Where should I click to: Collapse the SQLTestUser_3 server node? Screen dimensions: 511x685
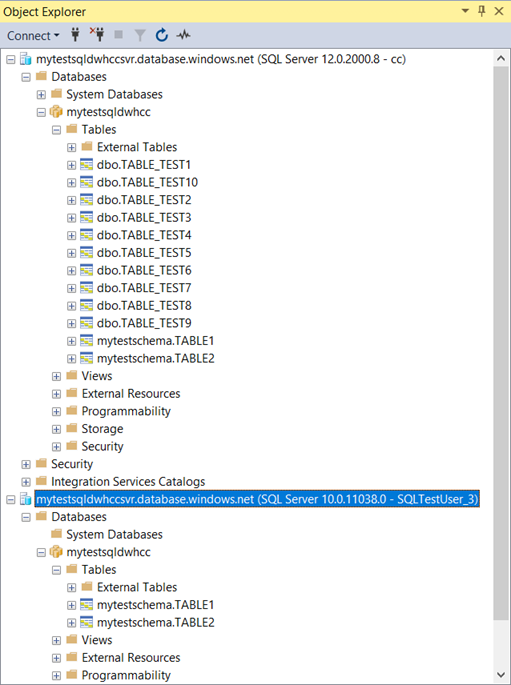[x=10, y=500]
